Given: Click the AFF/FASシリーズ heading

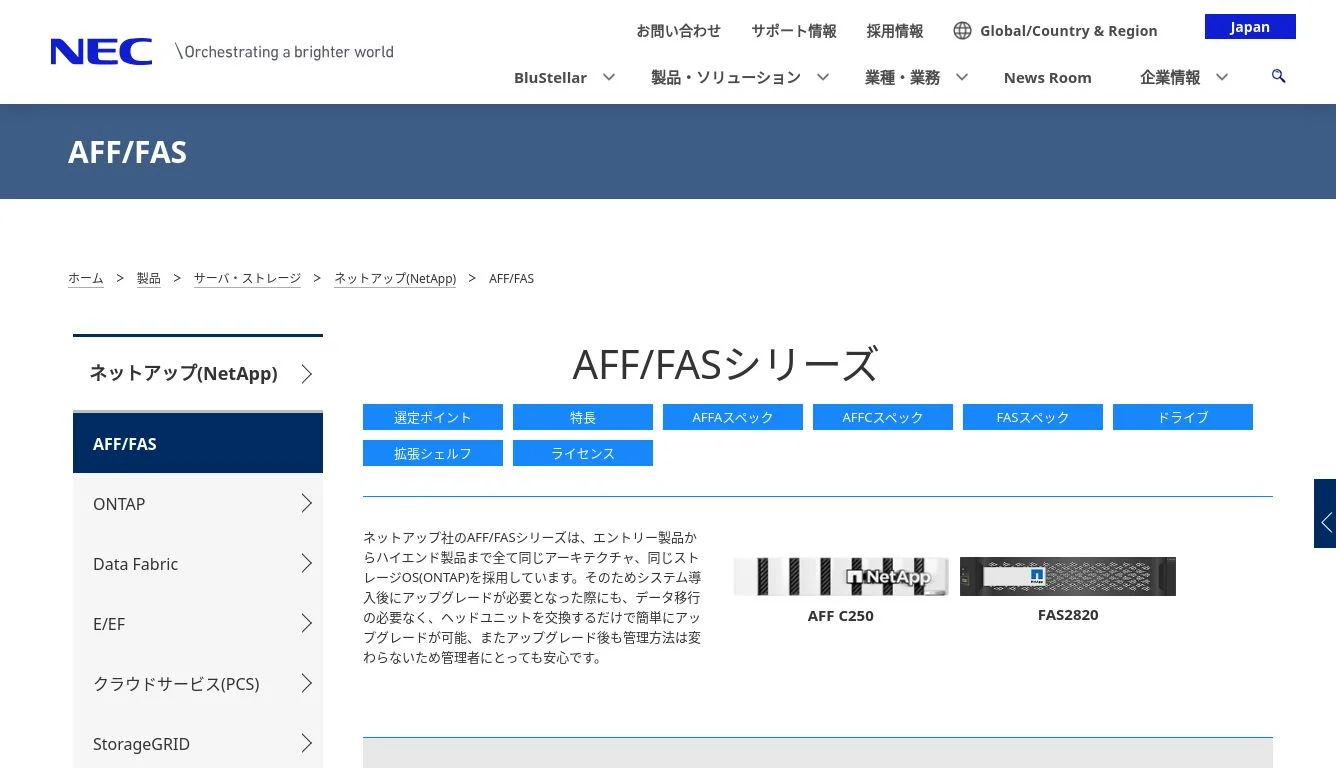Looking at the screenshot, I should (x=725, y=364).
